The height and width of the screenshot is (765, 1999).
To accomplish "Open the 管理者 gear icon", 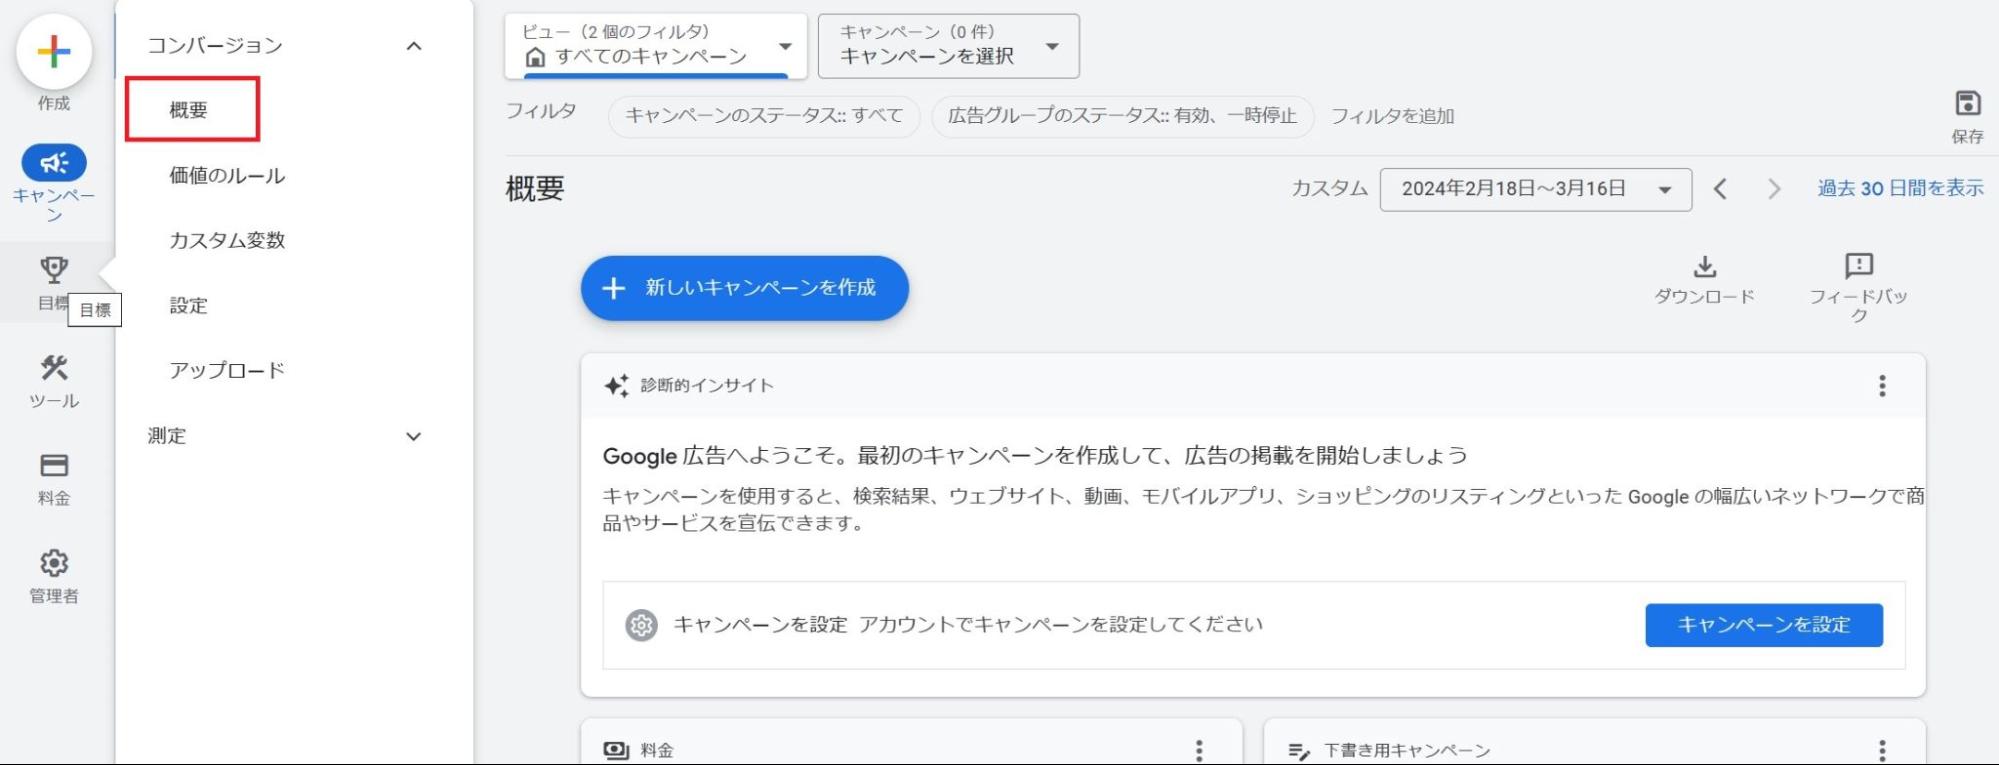I will point(54,563).
